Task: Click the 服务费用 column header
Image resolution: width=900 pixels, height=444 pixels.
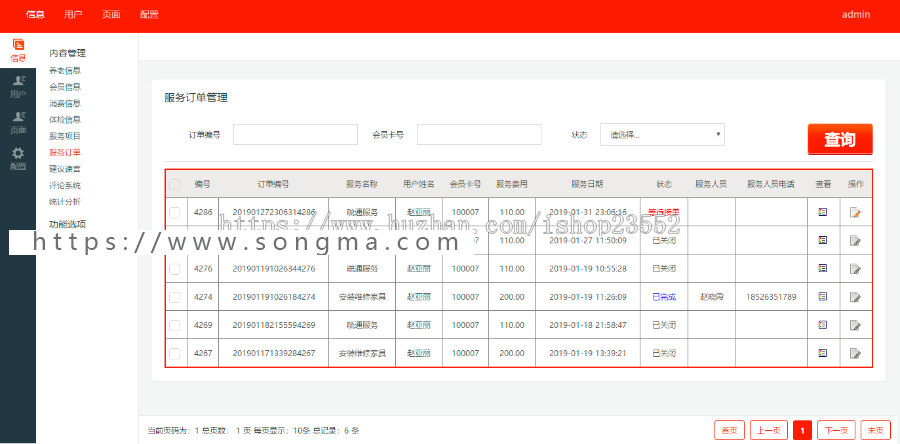Action: (x=511, y=185)
